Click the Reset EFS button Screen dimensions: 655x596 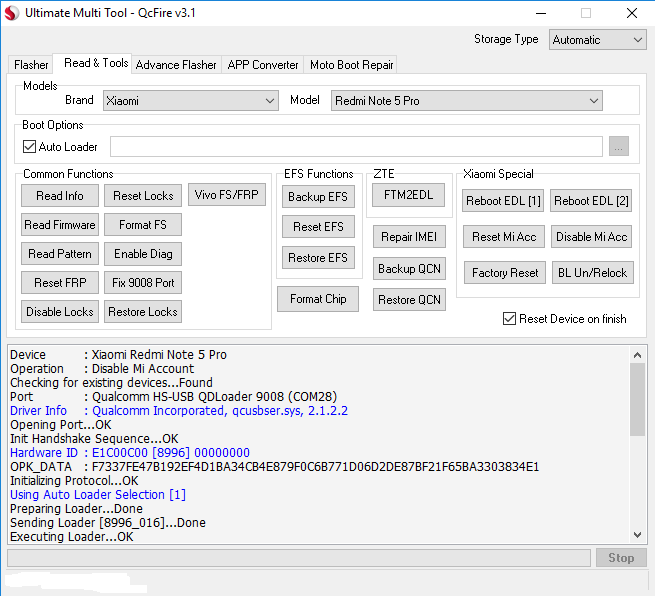[318, 227]
